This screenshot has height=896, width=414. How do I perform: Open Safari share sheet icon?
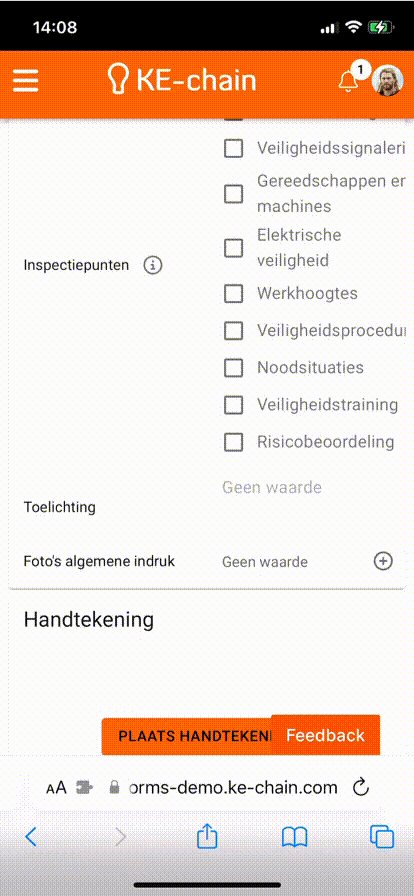click(207, 837)
